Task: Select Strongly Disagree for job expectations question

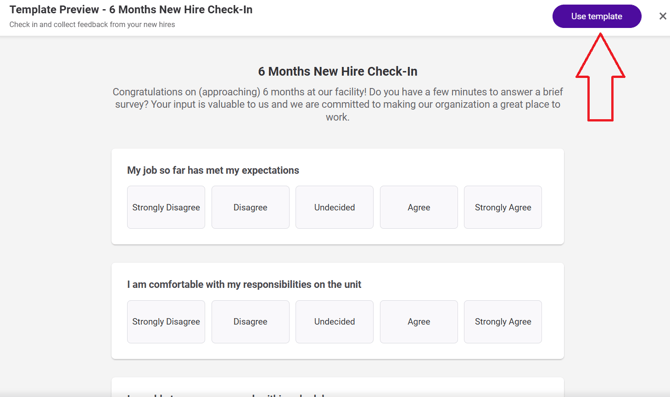Action: (166, 207)
